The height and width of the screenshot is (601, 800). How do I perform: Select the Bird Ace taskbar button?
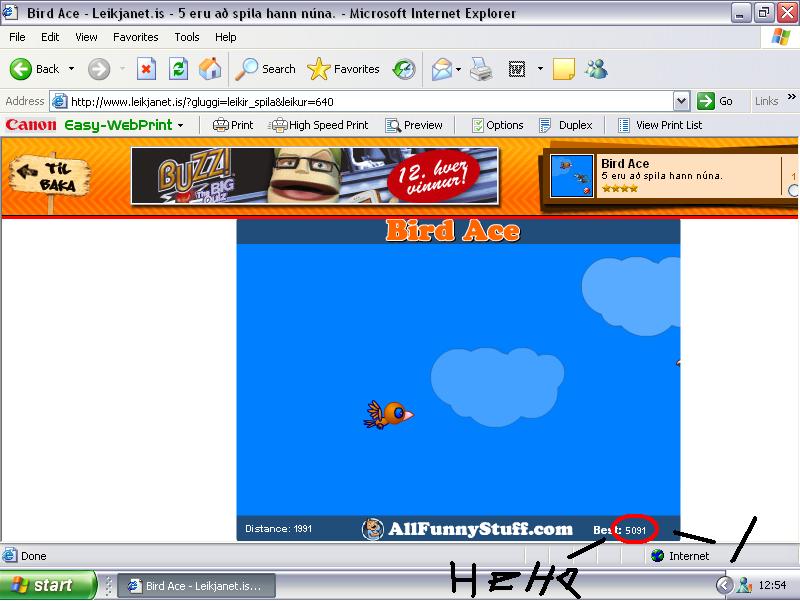(197, 586)
